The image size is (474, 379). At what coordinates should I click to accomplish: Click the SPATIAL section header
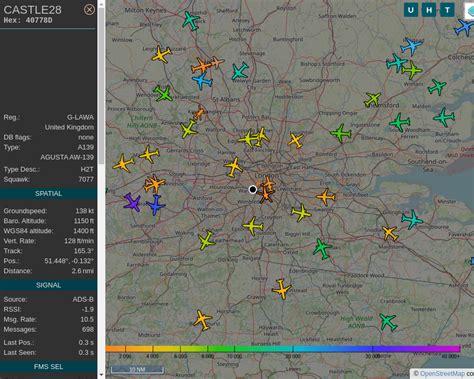pos(48,194)
